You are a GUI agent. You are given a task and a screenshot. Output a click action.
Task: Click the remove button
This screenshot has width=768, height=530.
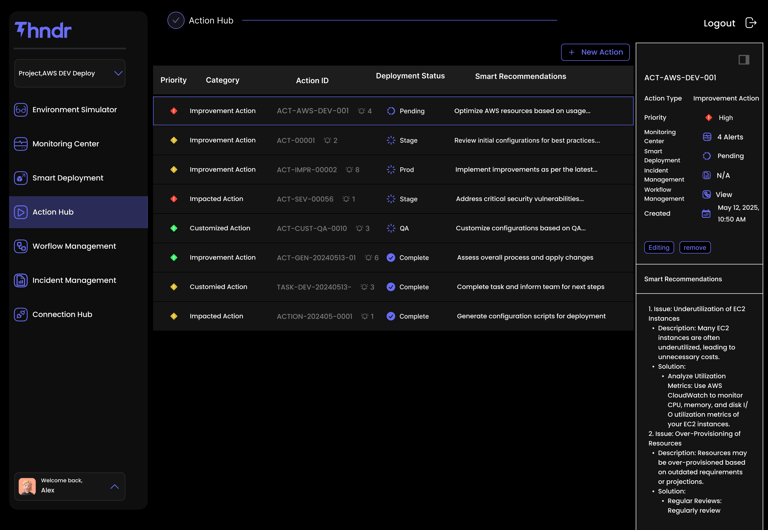[695, 248]
